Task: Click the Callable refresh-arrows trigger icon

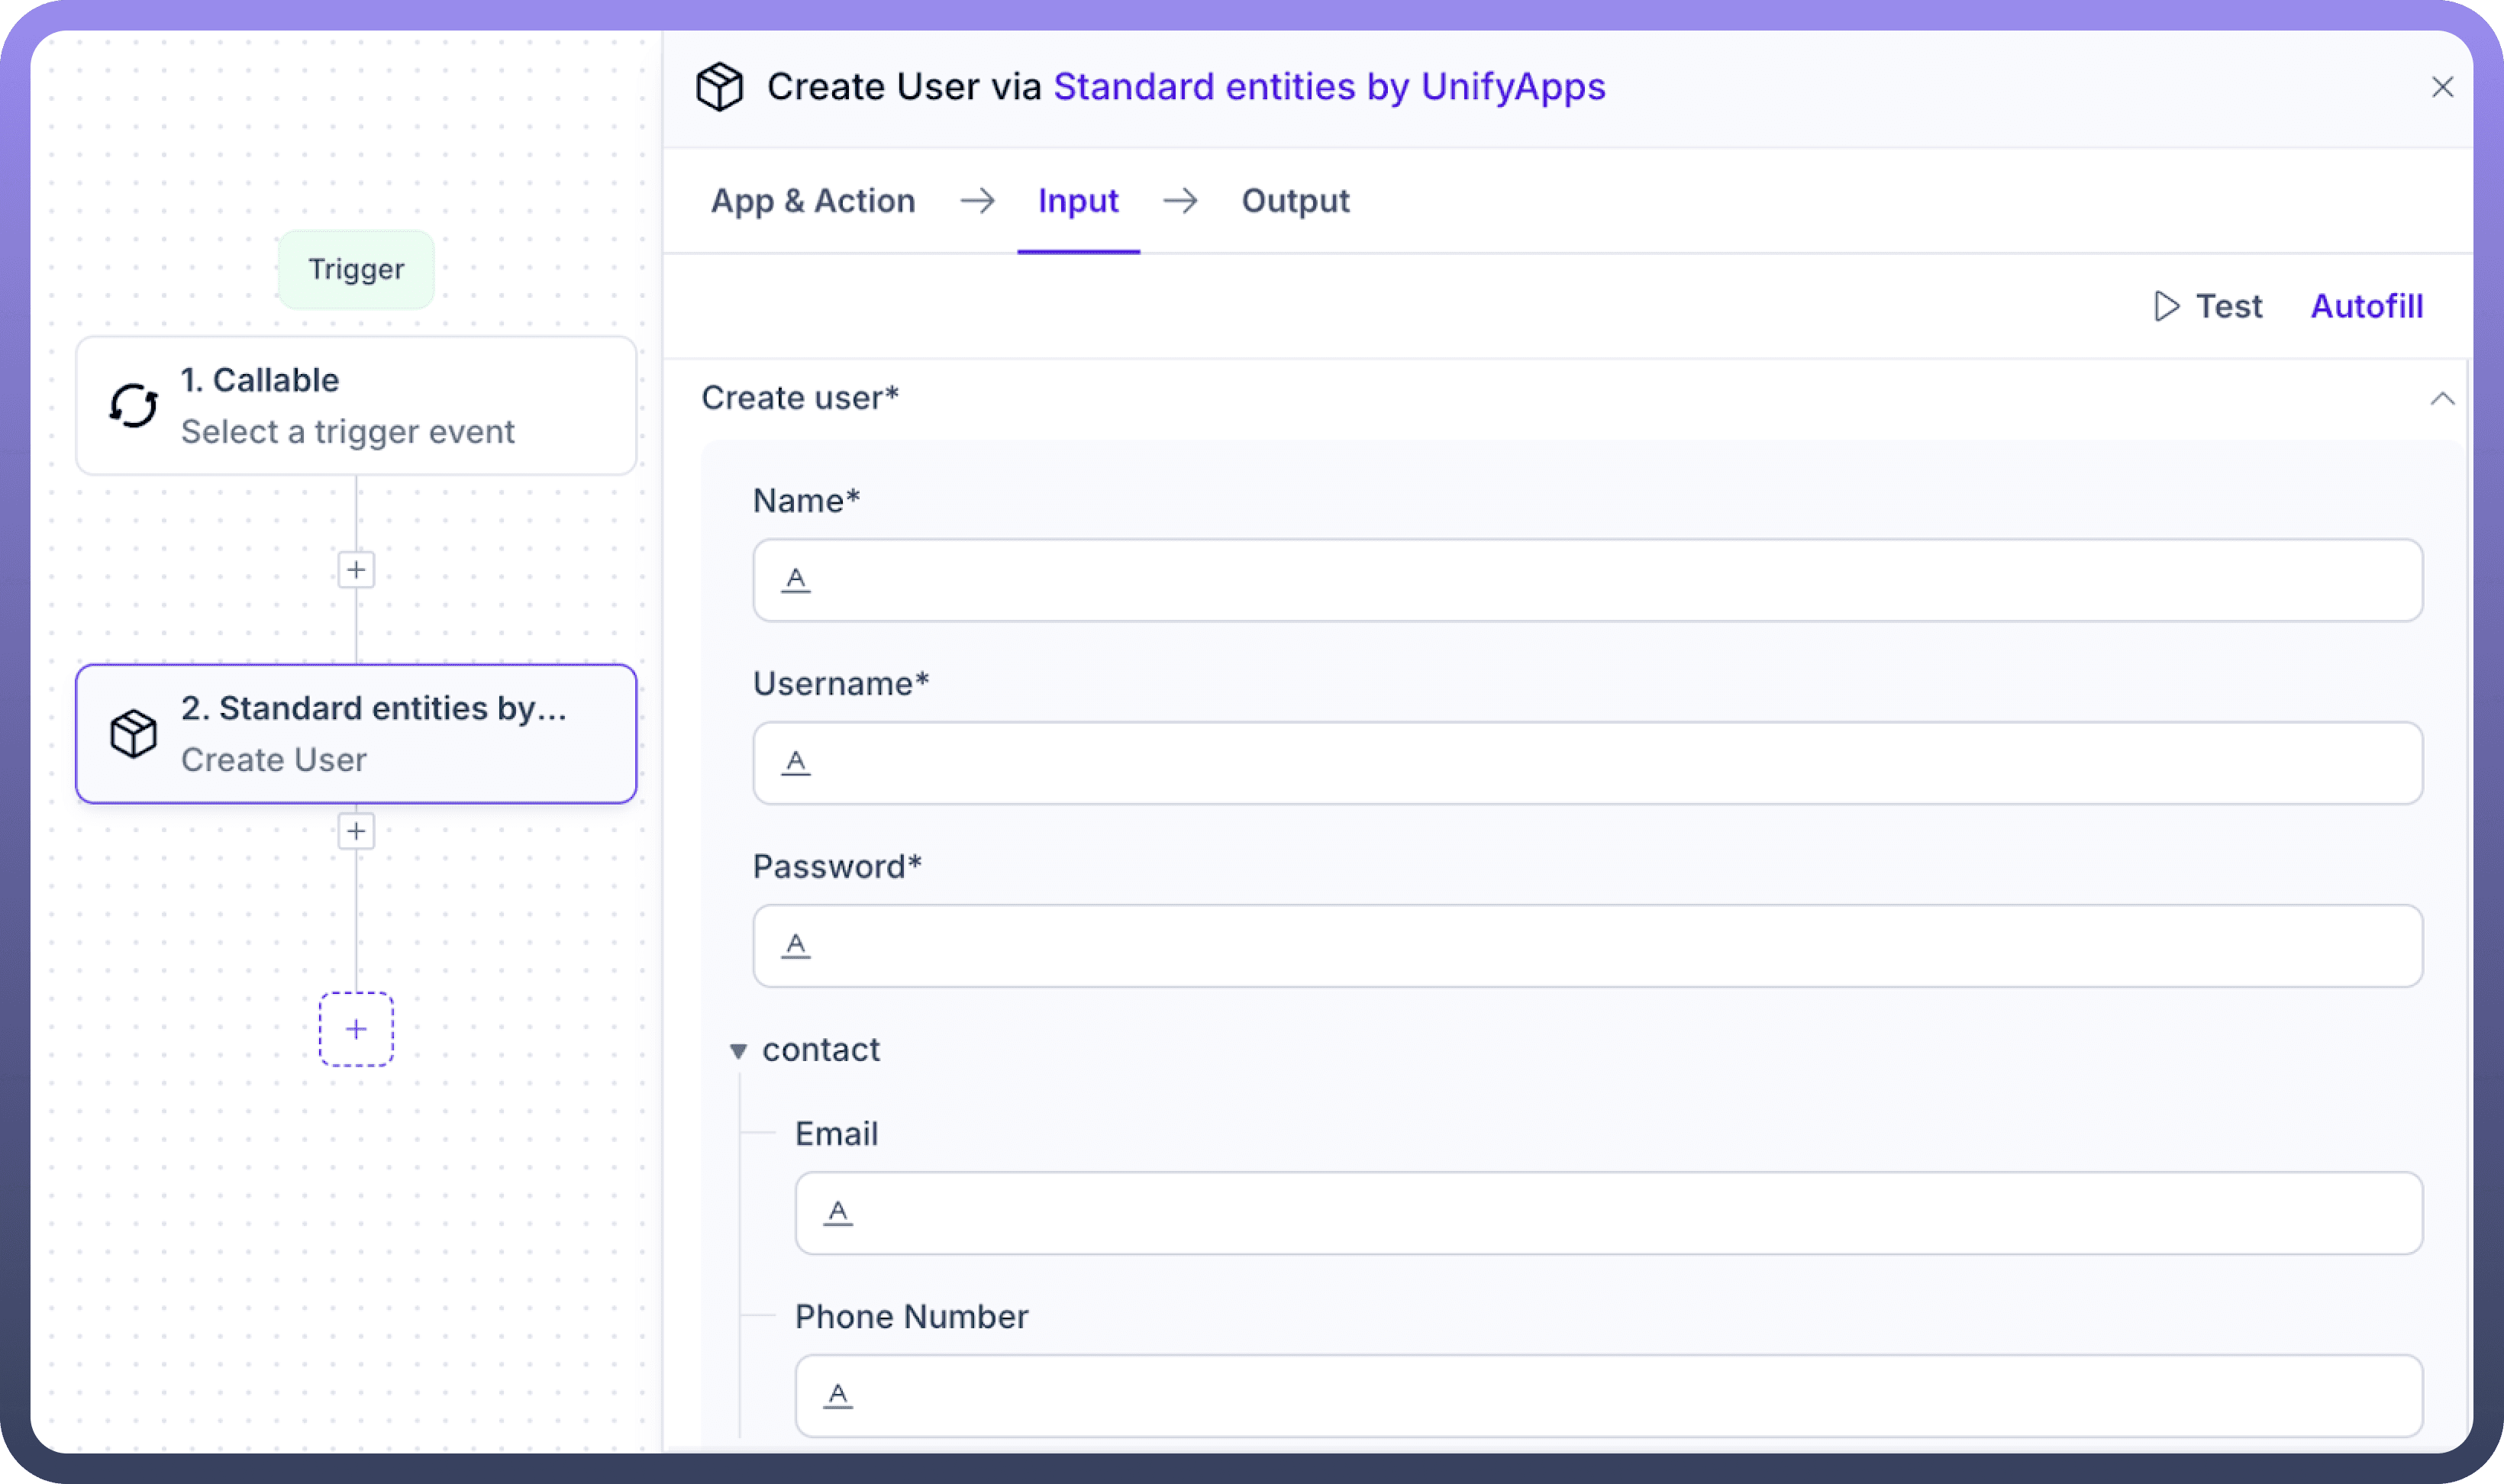Action: coord(133,406)
